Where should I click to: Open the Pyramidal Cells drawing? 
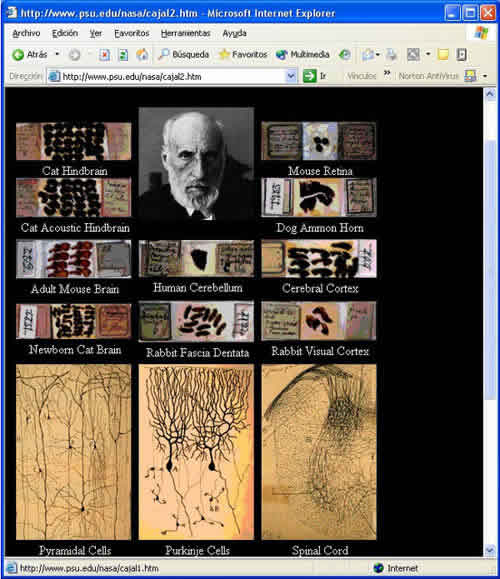(73, 452)
